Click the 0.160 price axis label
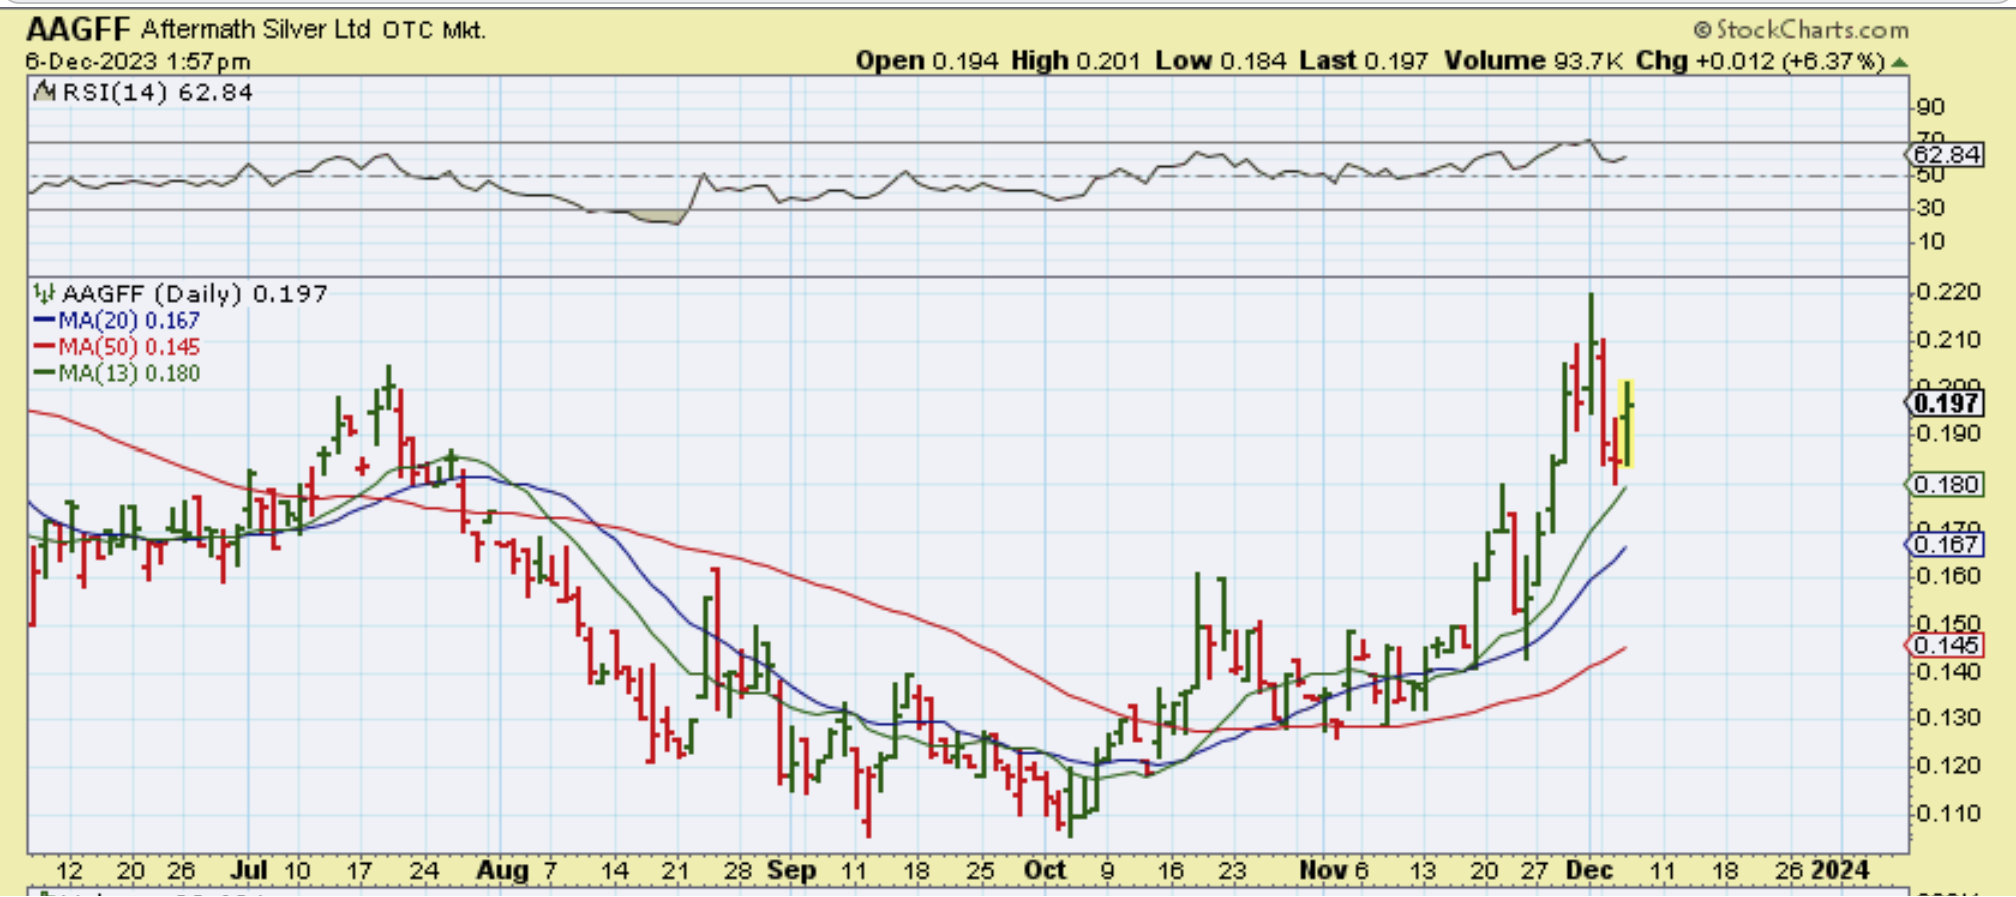Image resolution: width=2016 pixels, height=897 pixels. (1948, 576)
